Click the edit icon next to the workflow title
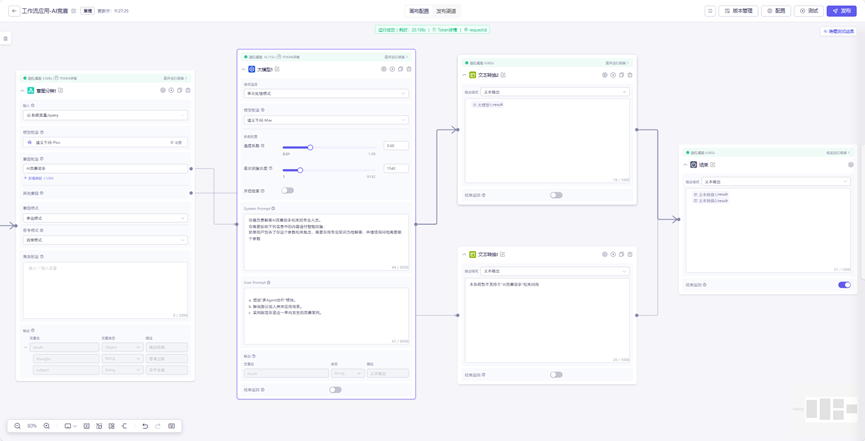This screenshot has width=865, height=441. 74,11
